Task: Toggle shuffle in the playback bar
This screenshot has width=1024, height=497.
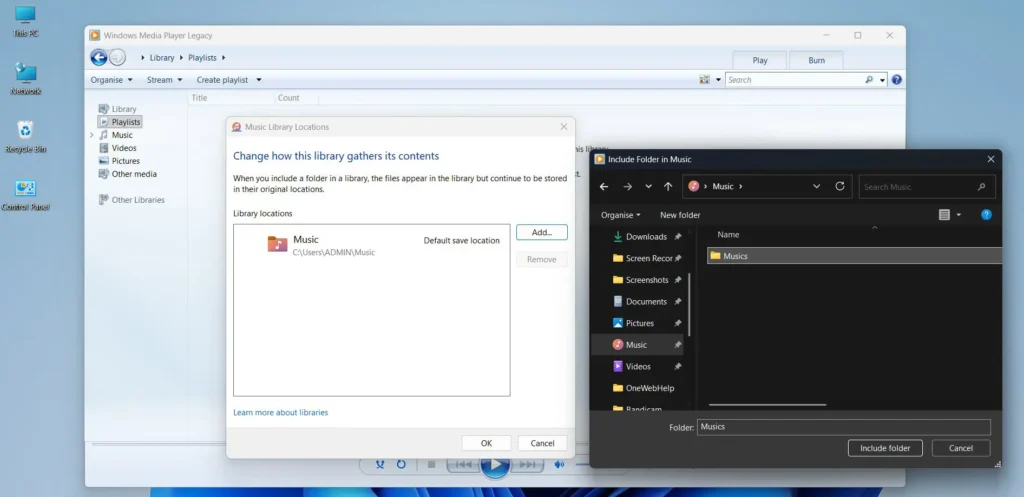Action: click(x=380, y=464)
